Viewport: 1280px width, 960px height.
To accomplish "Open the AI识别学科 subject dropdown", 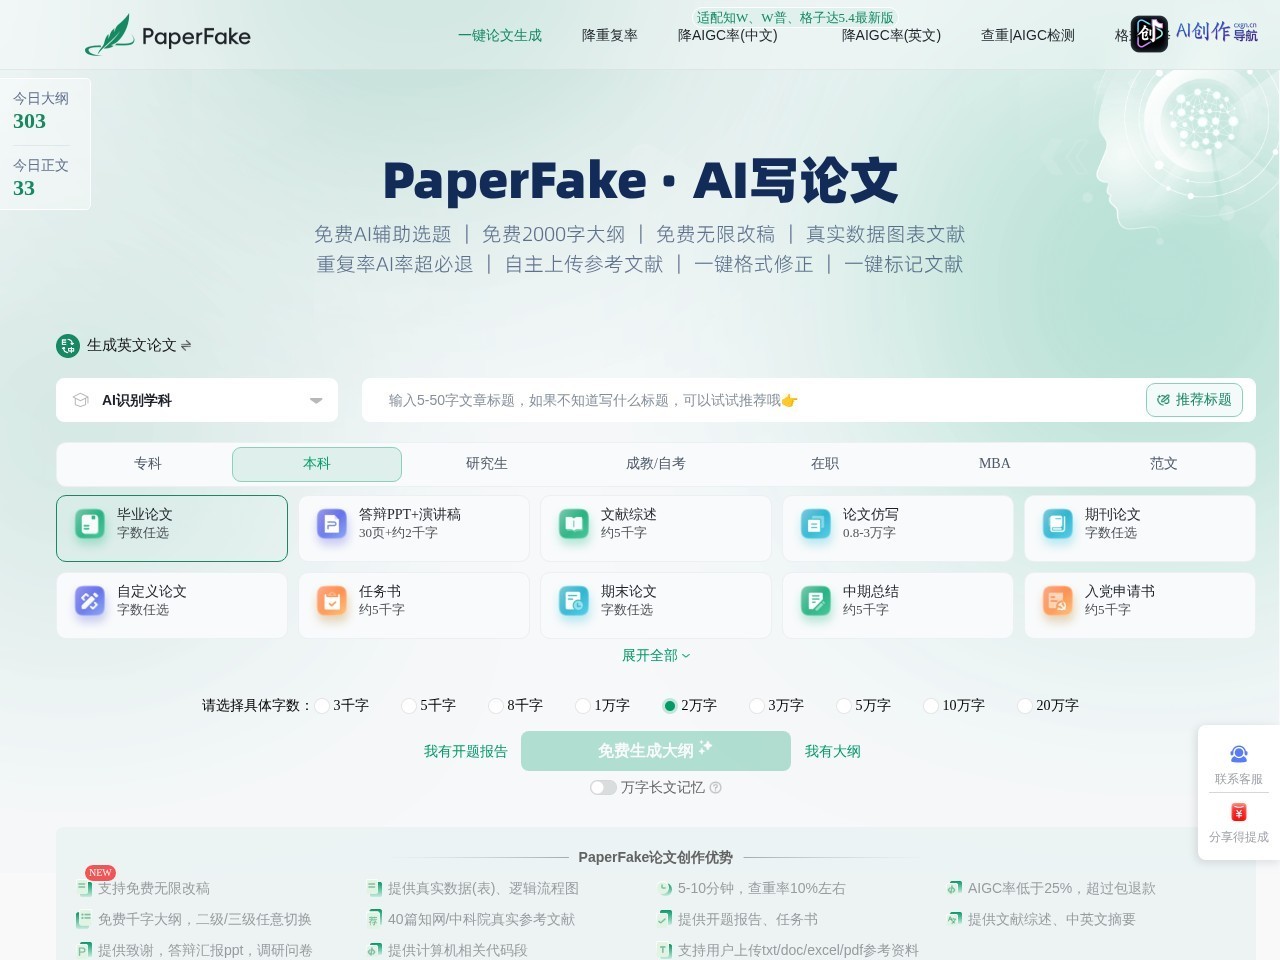I will (197, 400).
